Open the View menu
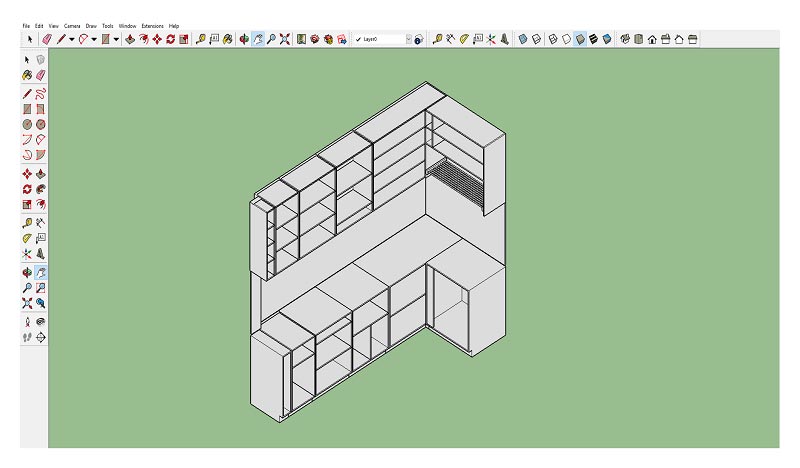This screenshot has height=468, width=800. [54, 26]
